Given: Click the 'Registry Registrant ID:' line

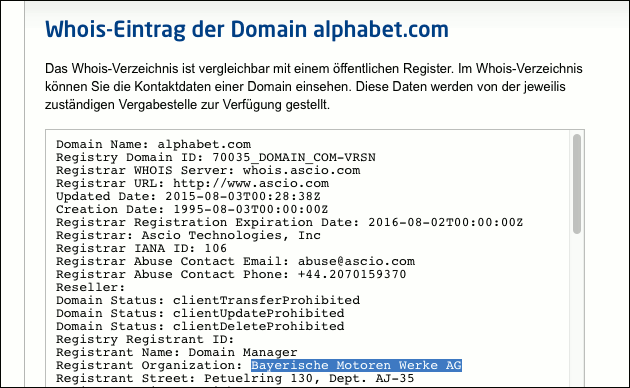Looking at the screenshot, I should (145, 339).
